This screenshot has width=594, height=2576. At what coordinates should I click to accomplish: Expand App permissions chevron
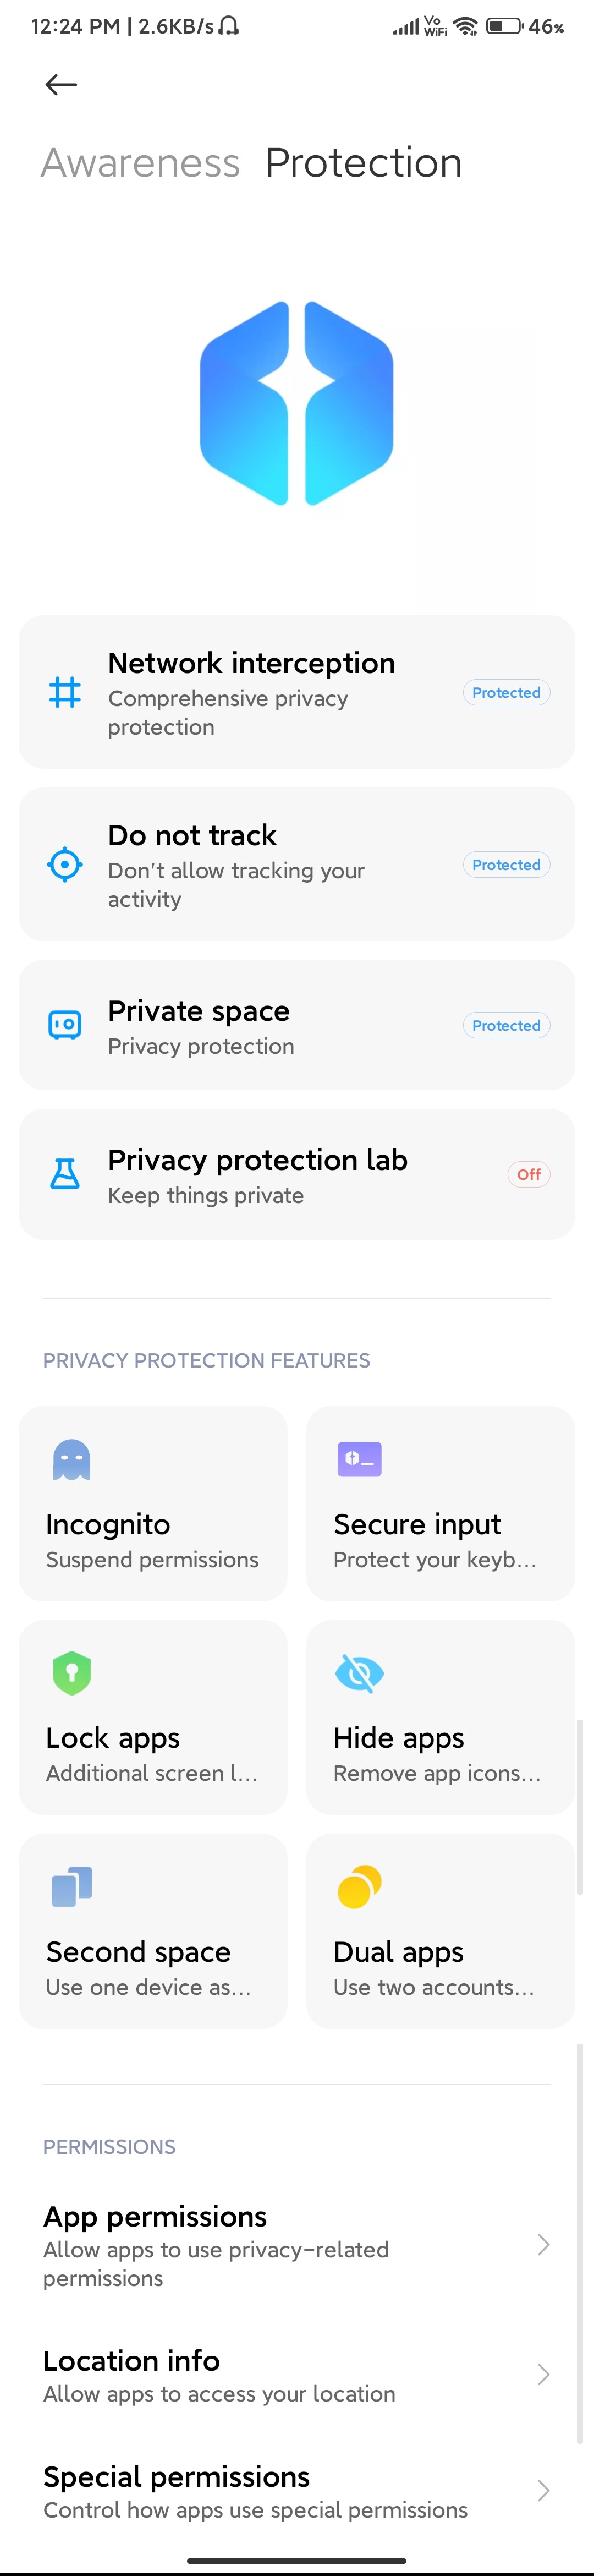[543, 2244]
